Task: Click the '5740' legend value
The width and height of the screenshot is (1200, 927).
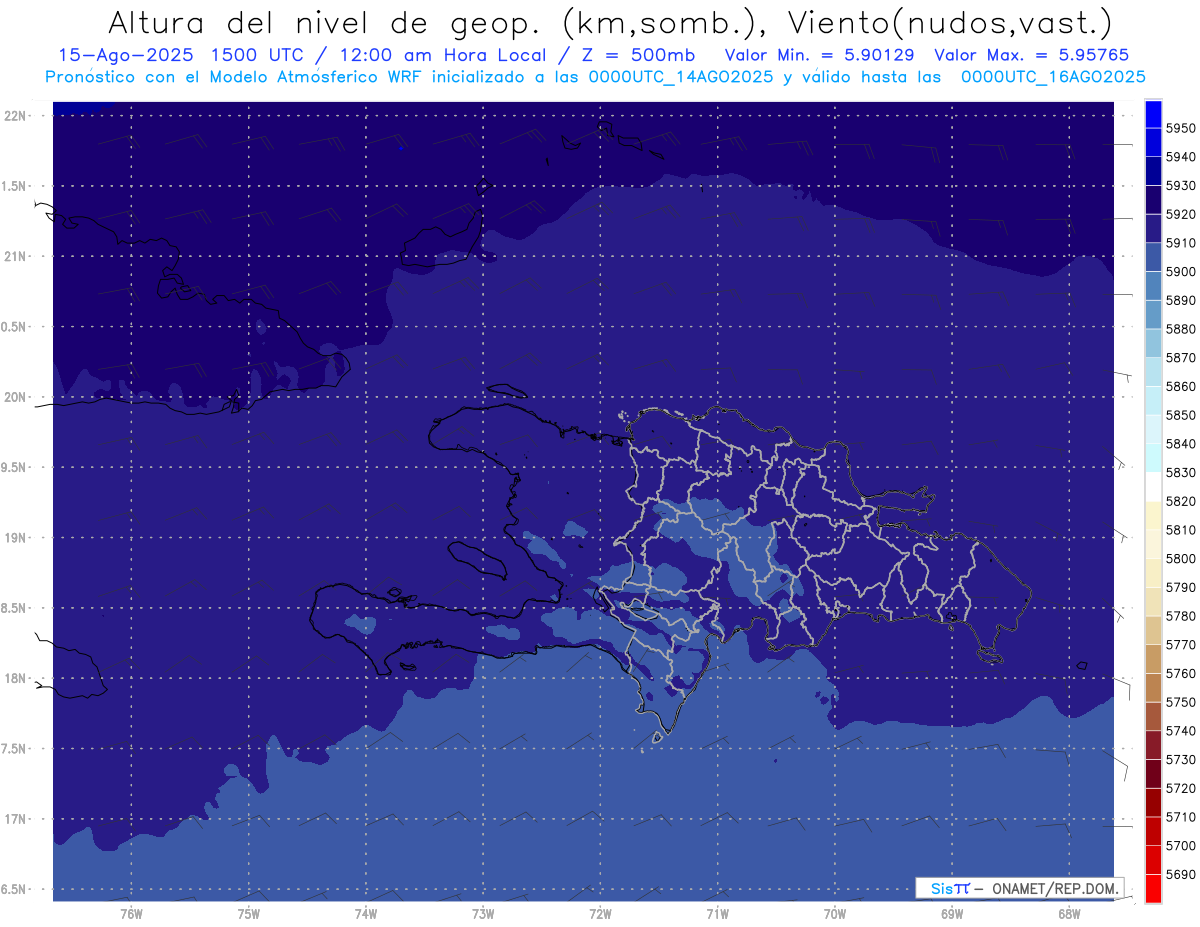Action: point(1181,731)
